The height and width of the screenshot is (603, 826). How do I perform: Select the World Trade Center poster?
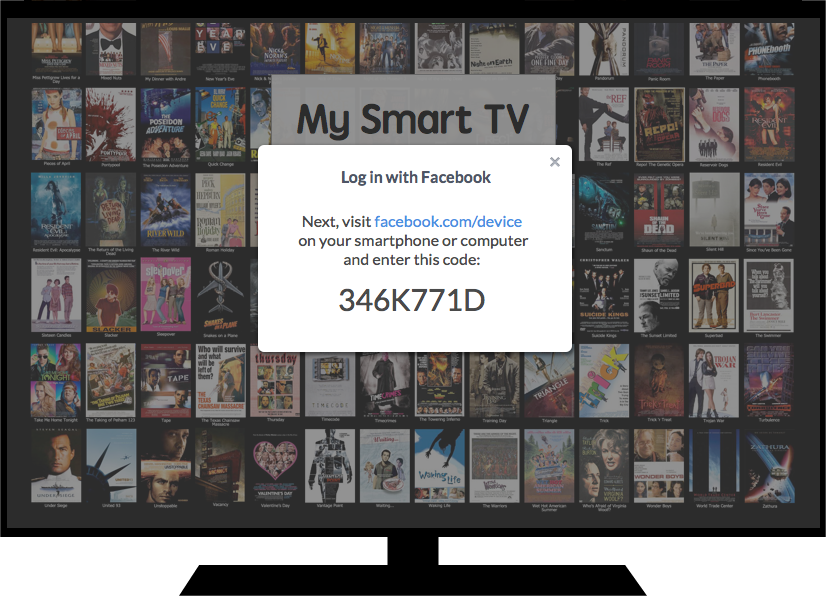(x=714, y=466)
